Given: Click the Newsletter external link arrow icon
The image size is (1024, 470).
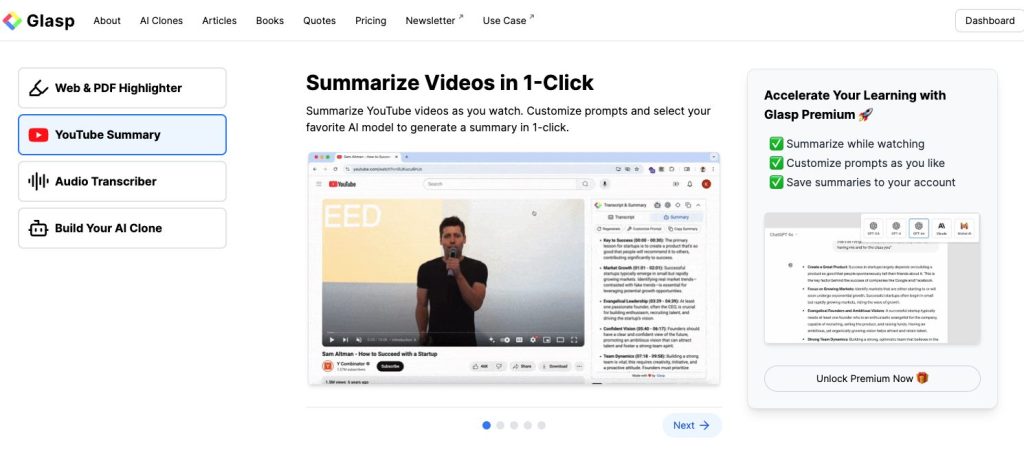Looking at the screenshot, I should tap(460, 17).
